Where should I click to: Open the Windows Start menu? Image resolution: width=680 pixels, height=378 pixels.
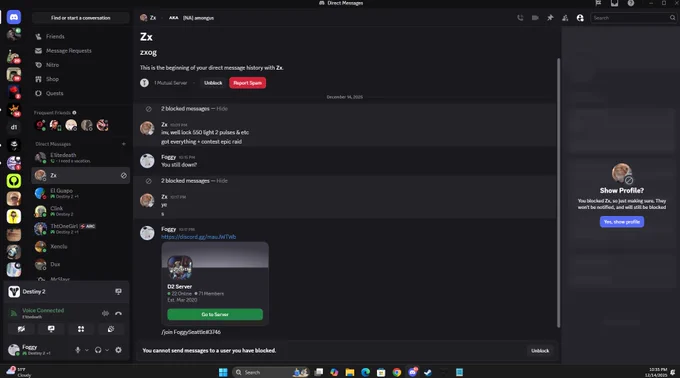pos(223,372)
